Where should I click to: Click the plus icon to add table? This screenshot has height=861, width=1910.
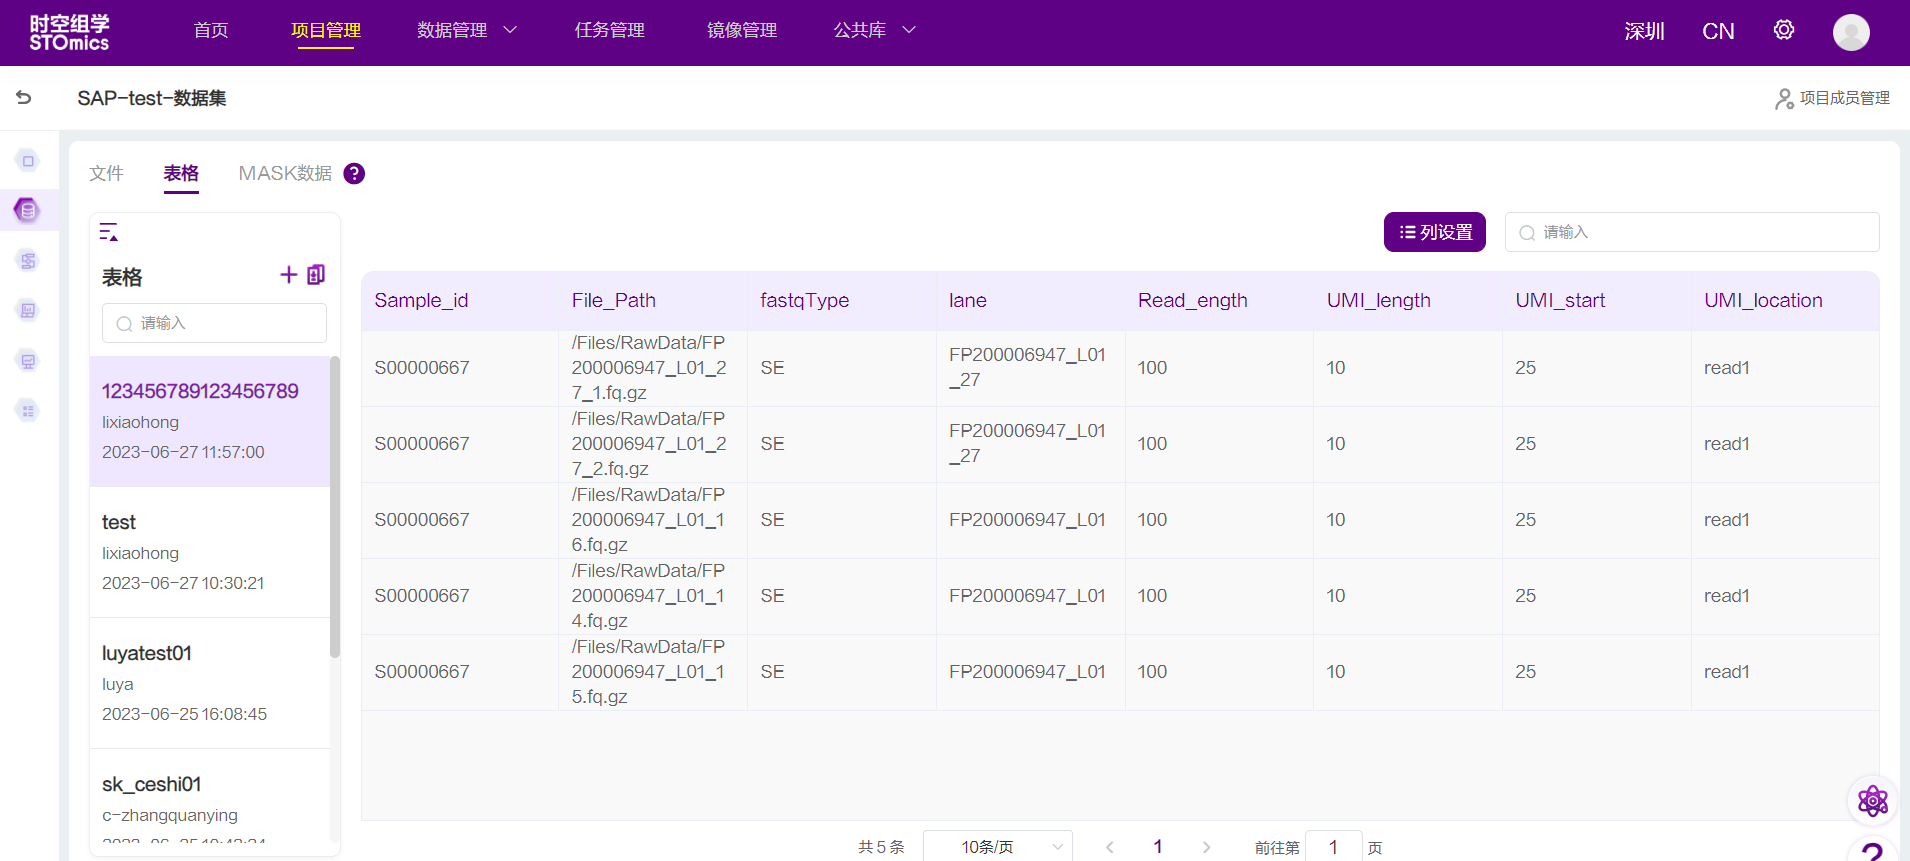[x=288, y=275]
